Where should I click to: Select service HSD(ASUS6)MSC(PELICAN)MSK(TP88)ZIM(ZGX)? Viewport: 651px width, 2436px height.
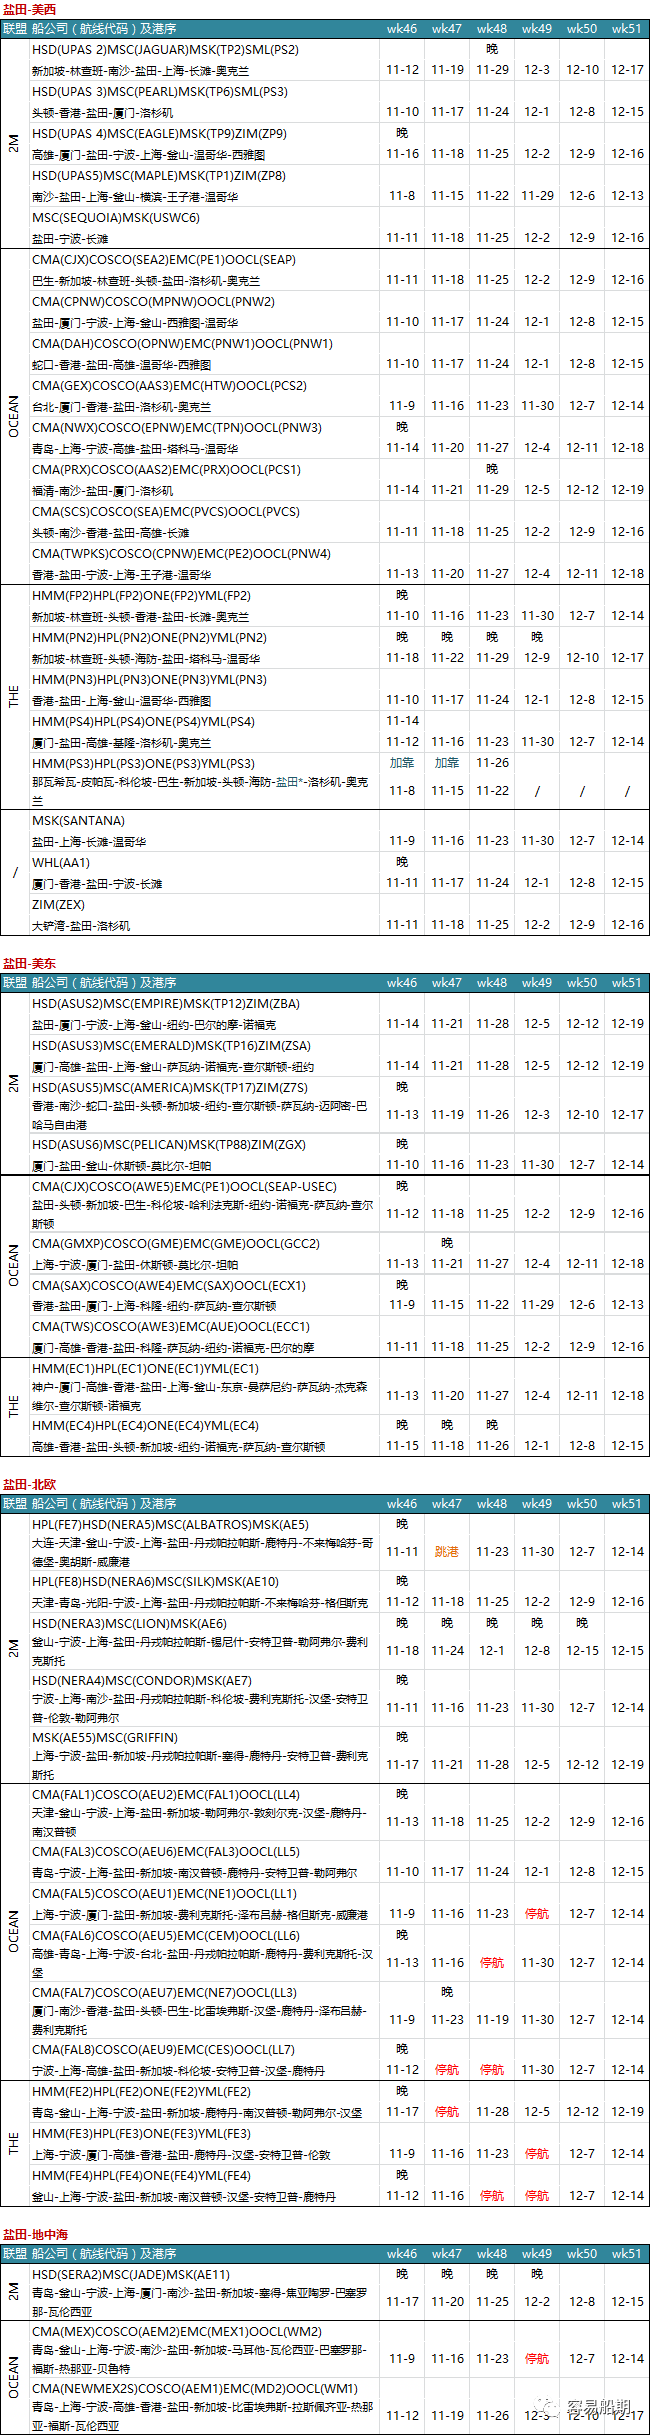170,1144
